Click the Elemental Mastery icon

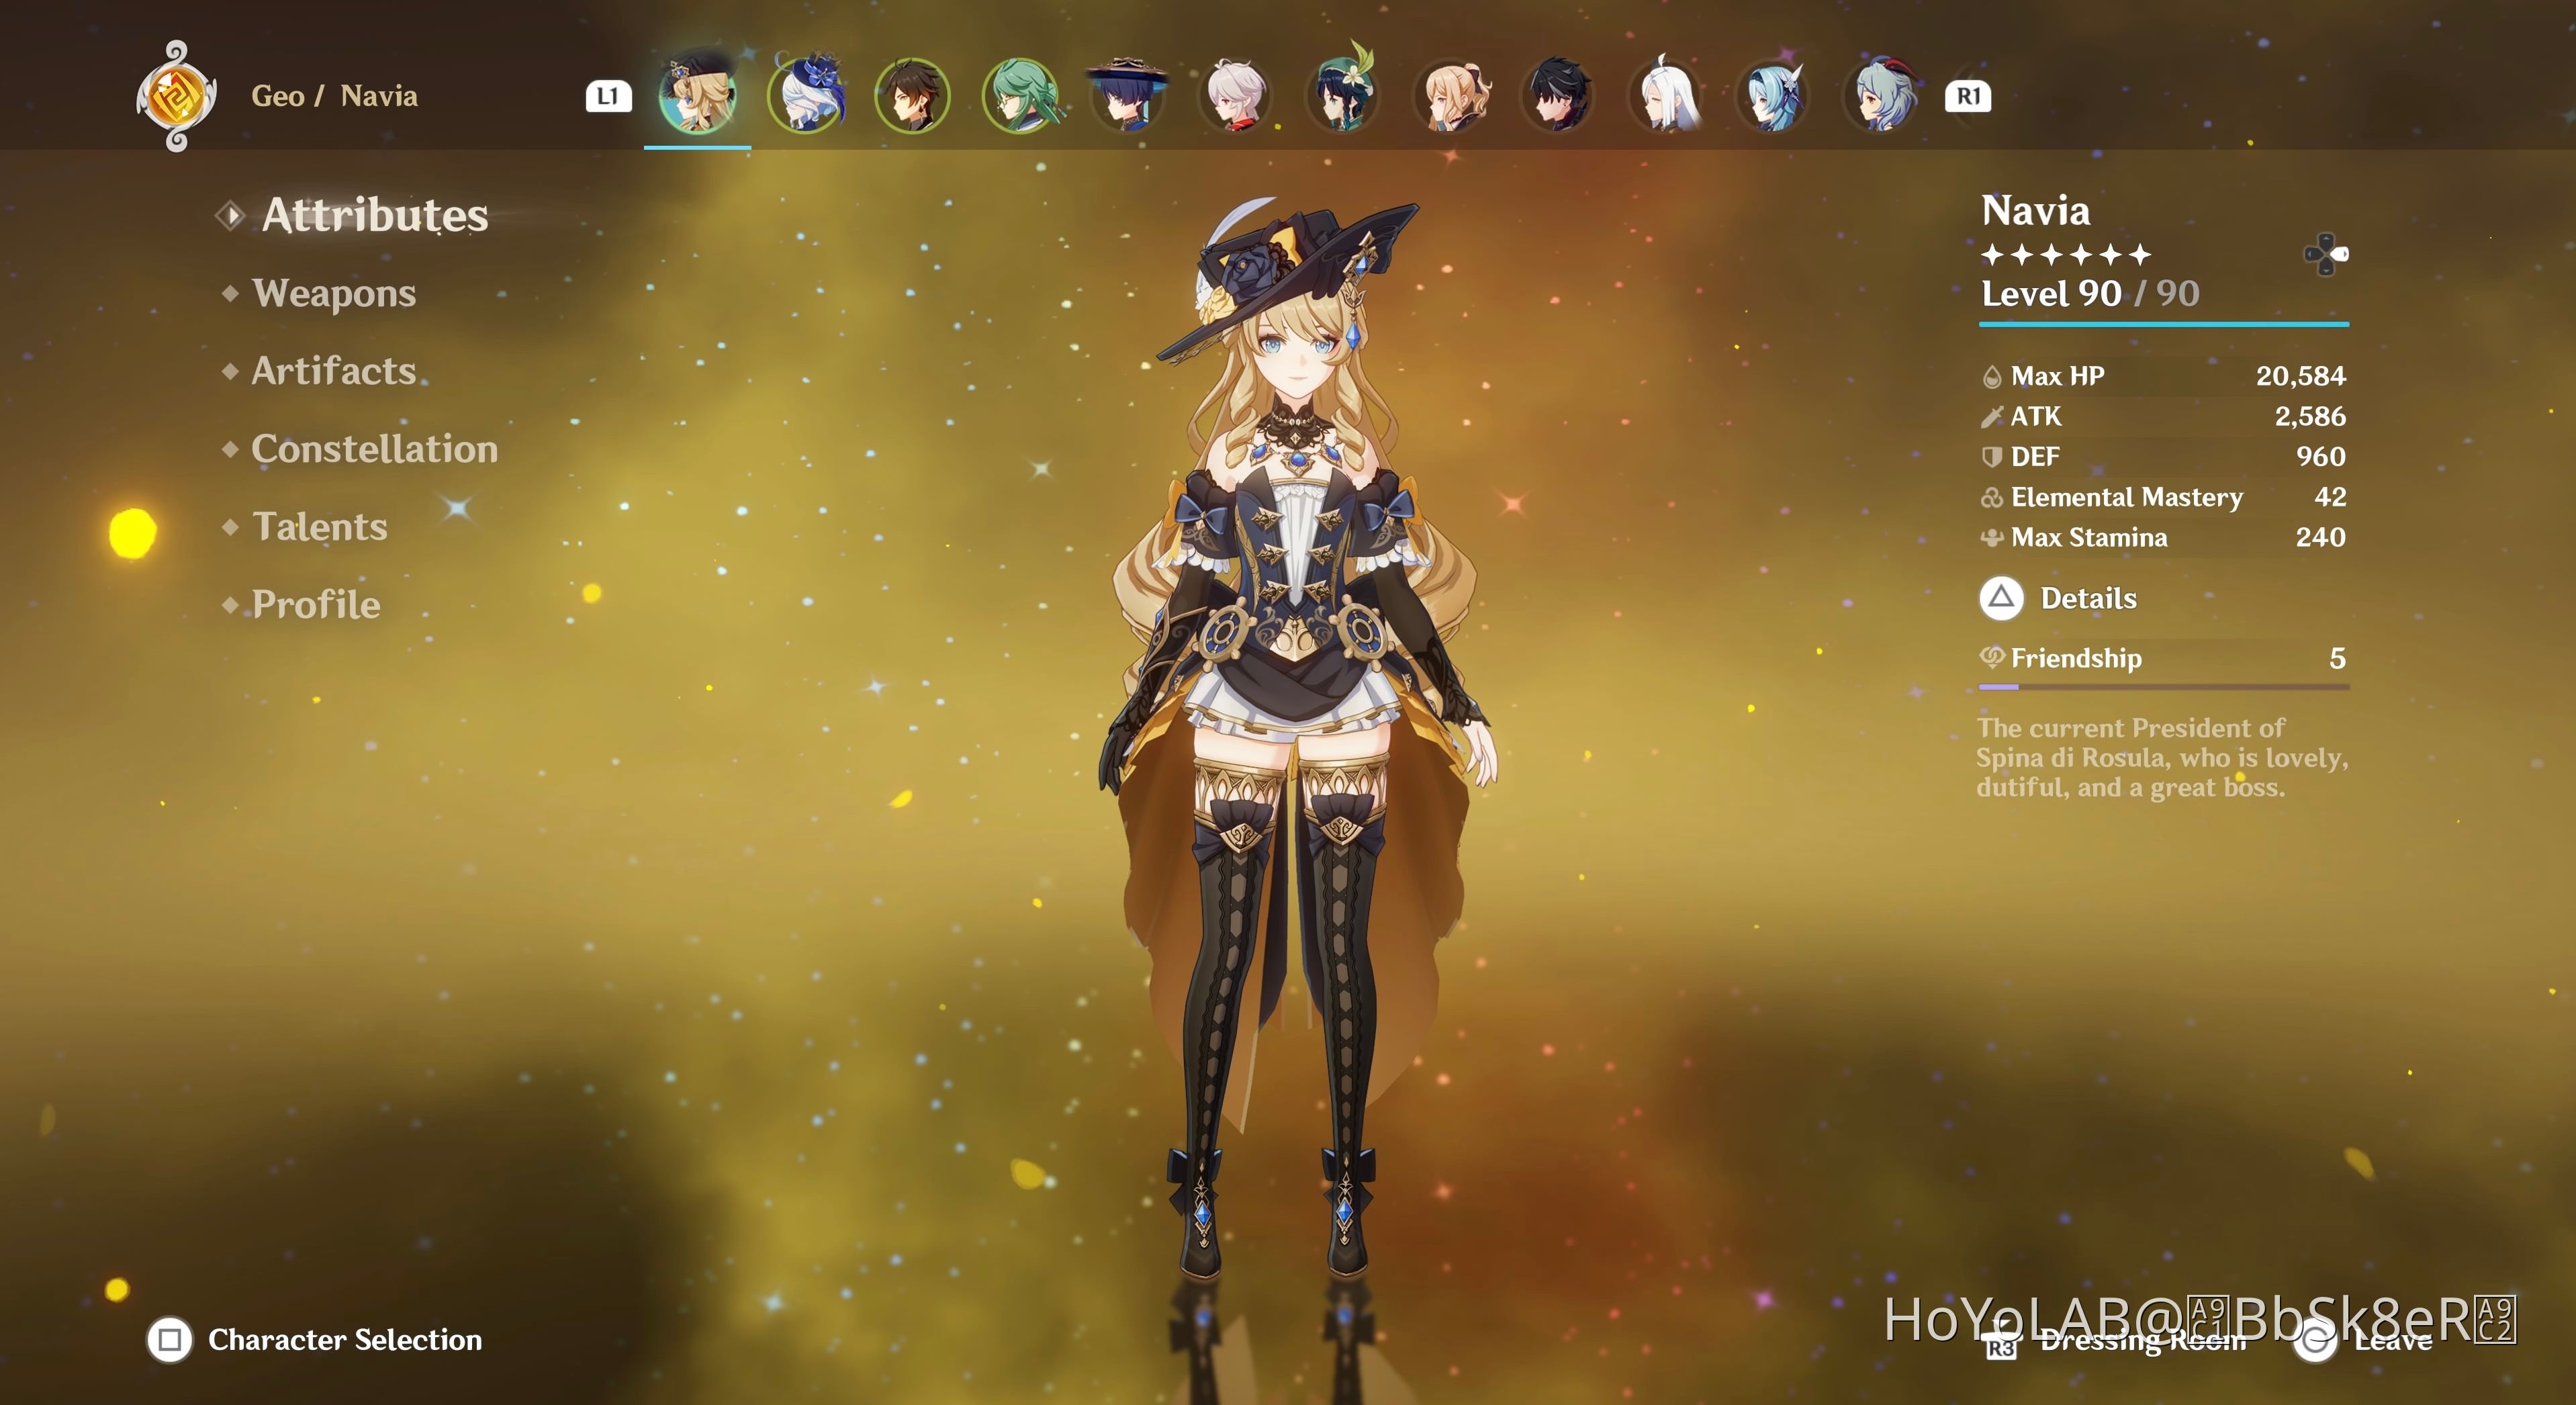click(x=1991, y=497)
